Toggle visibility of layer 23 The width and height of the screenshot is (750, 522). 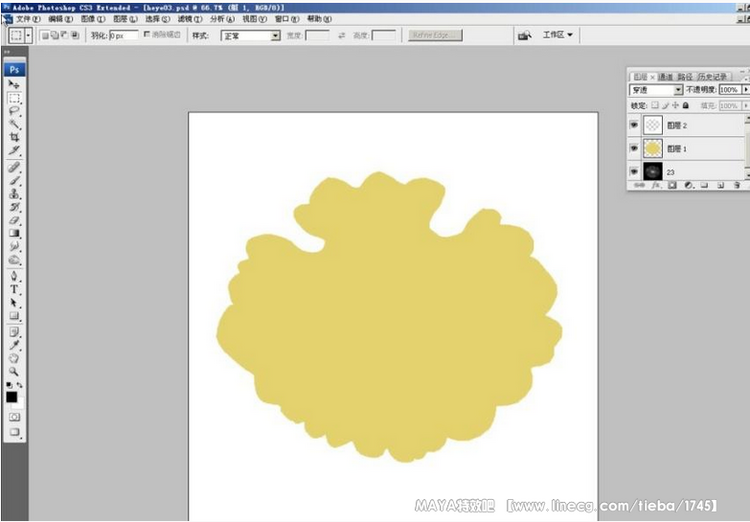[634, 172]
